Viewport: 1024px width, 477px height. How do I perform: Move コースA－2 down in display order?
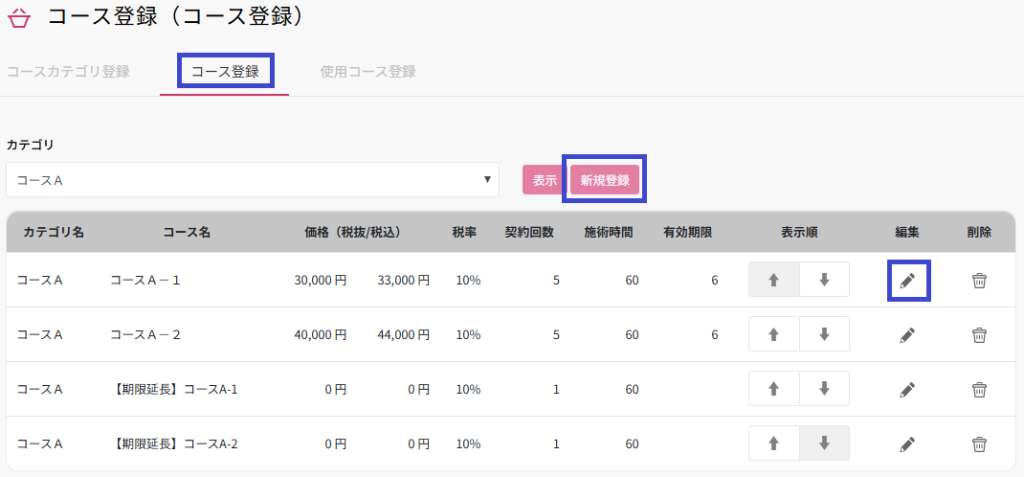(x=824, y=334)
